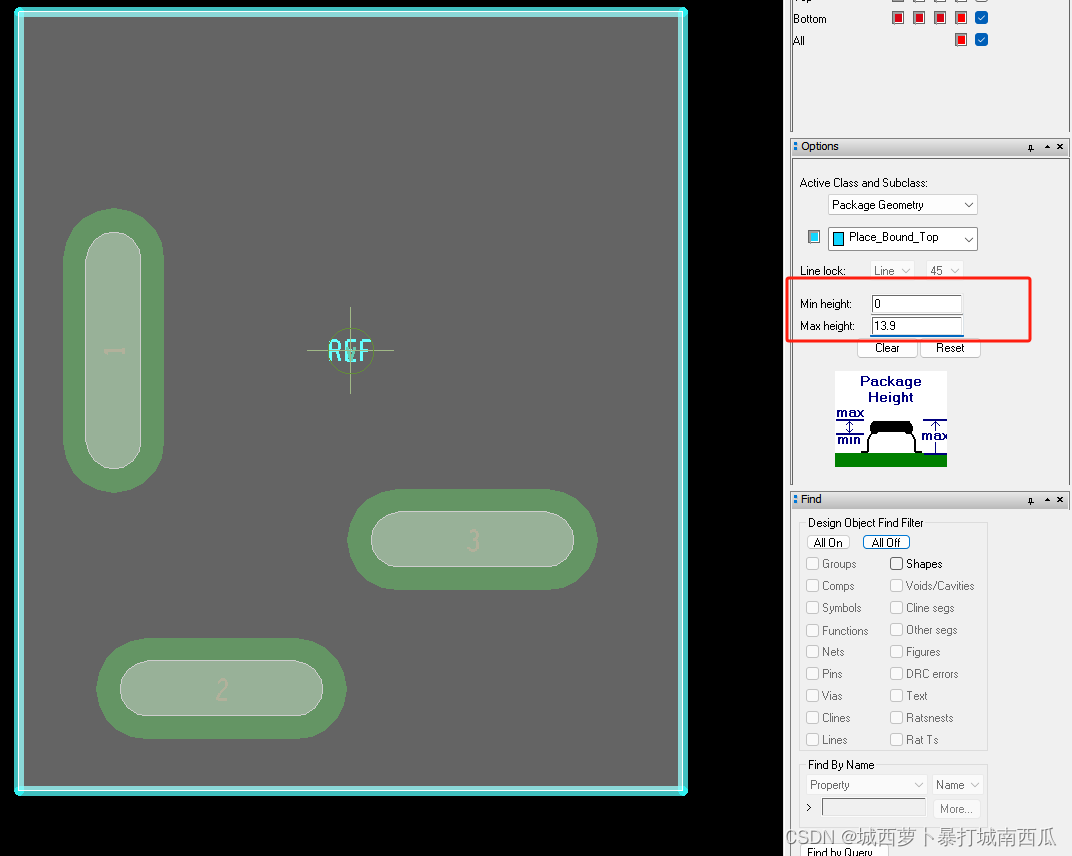
Task: Enable the Functions find filter
Action: (812, 630)
